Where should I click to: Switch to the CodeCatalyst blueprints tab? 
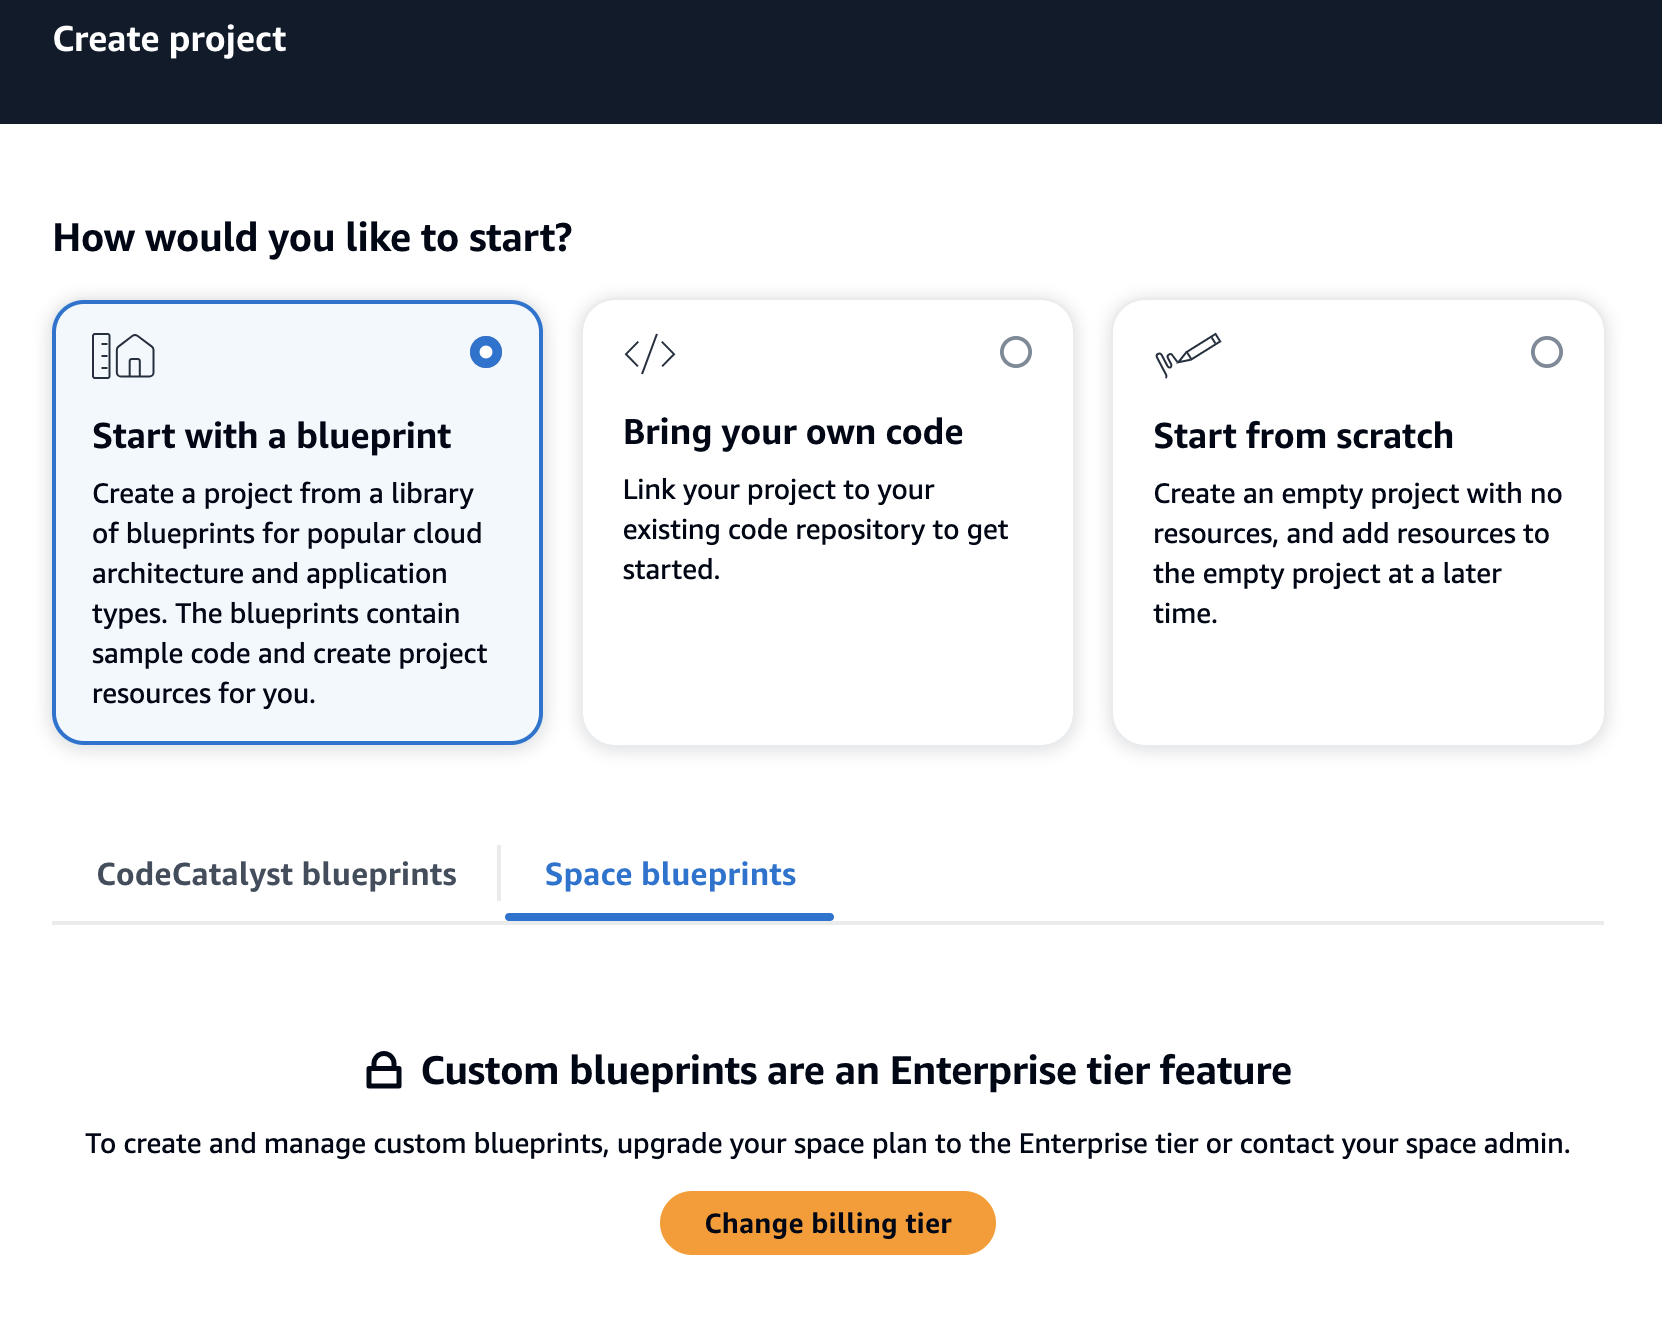(277, 874)
